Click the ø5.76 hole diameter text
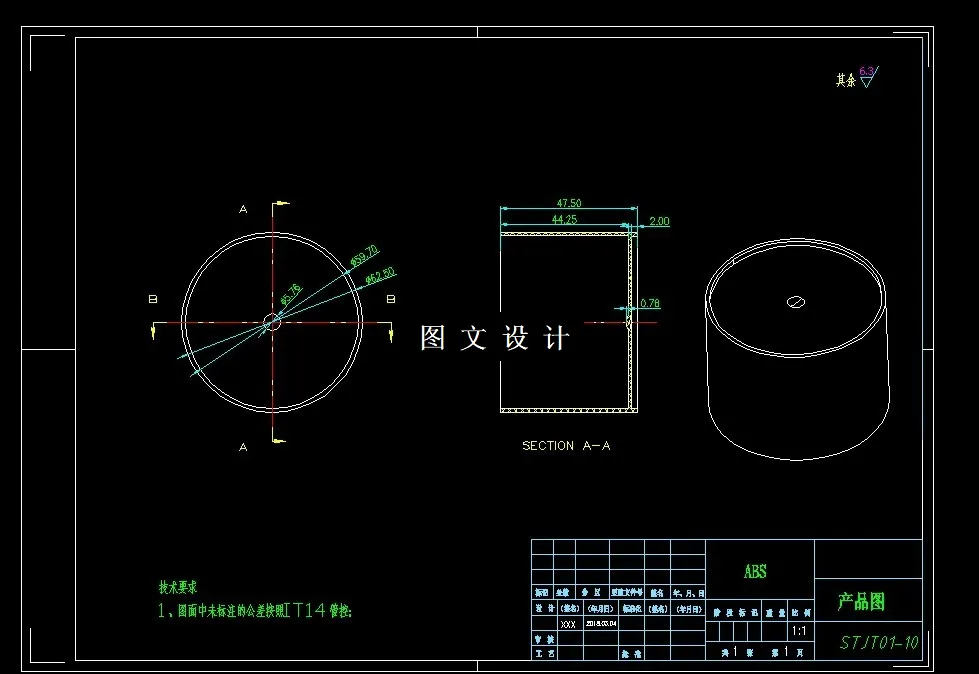Viewport: 979px width, 674px height. tap(290, 295)
